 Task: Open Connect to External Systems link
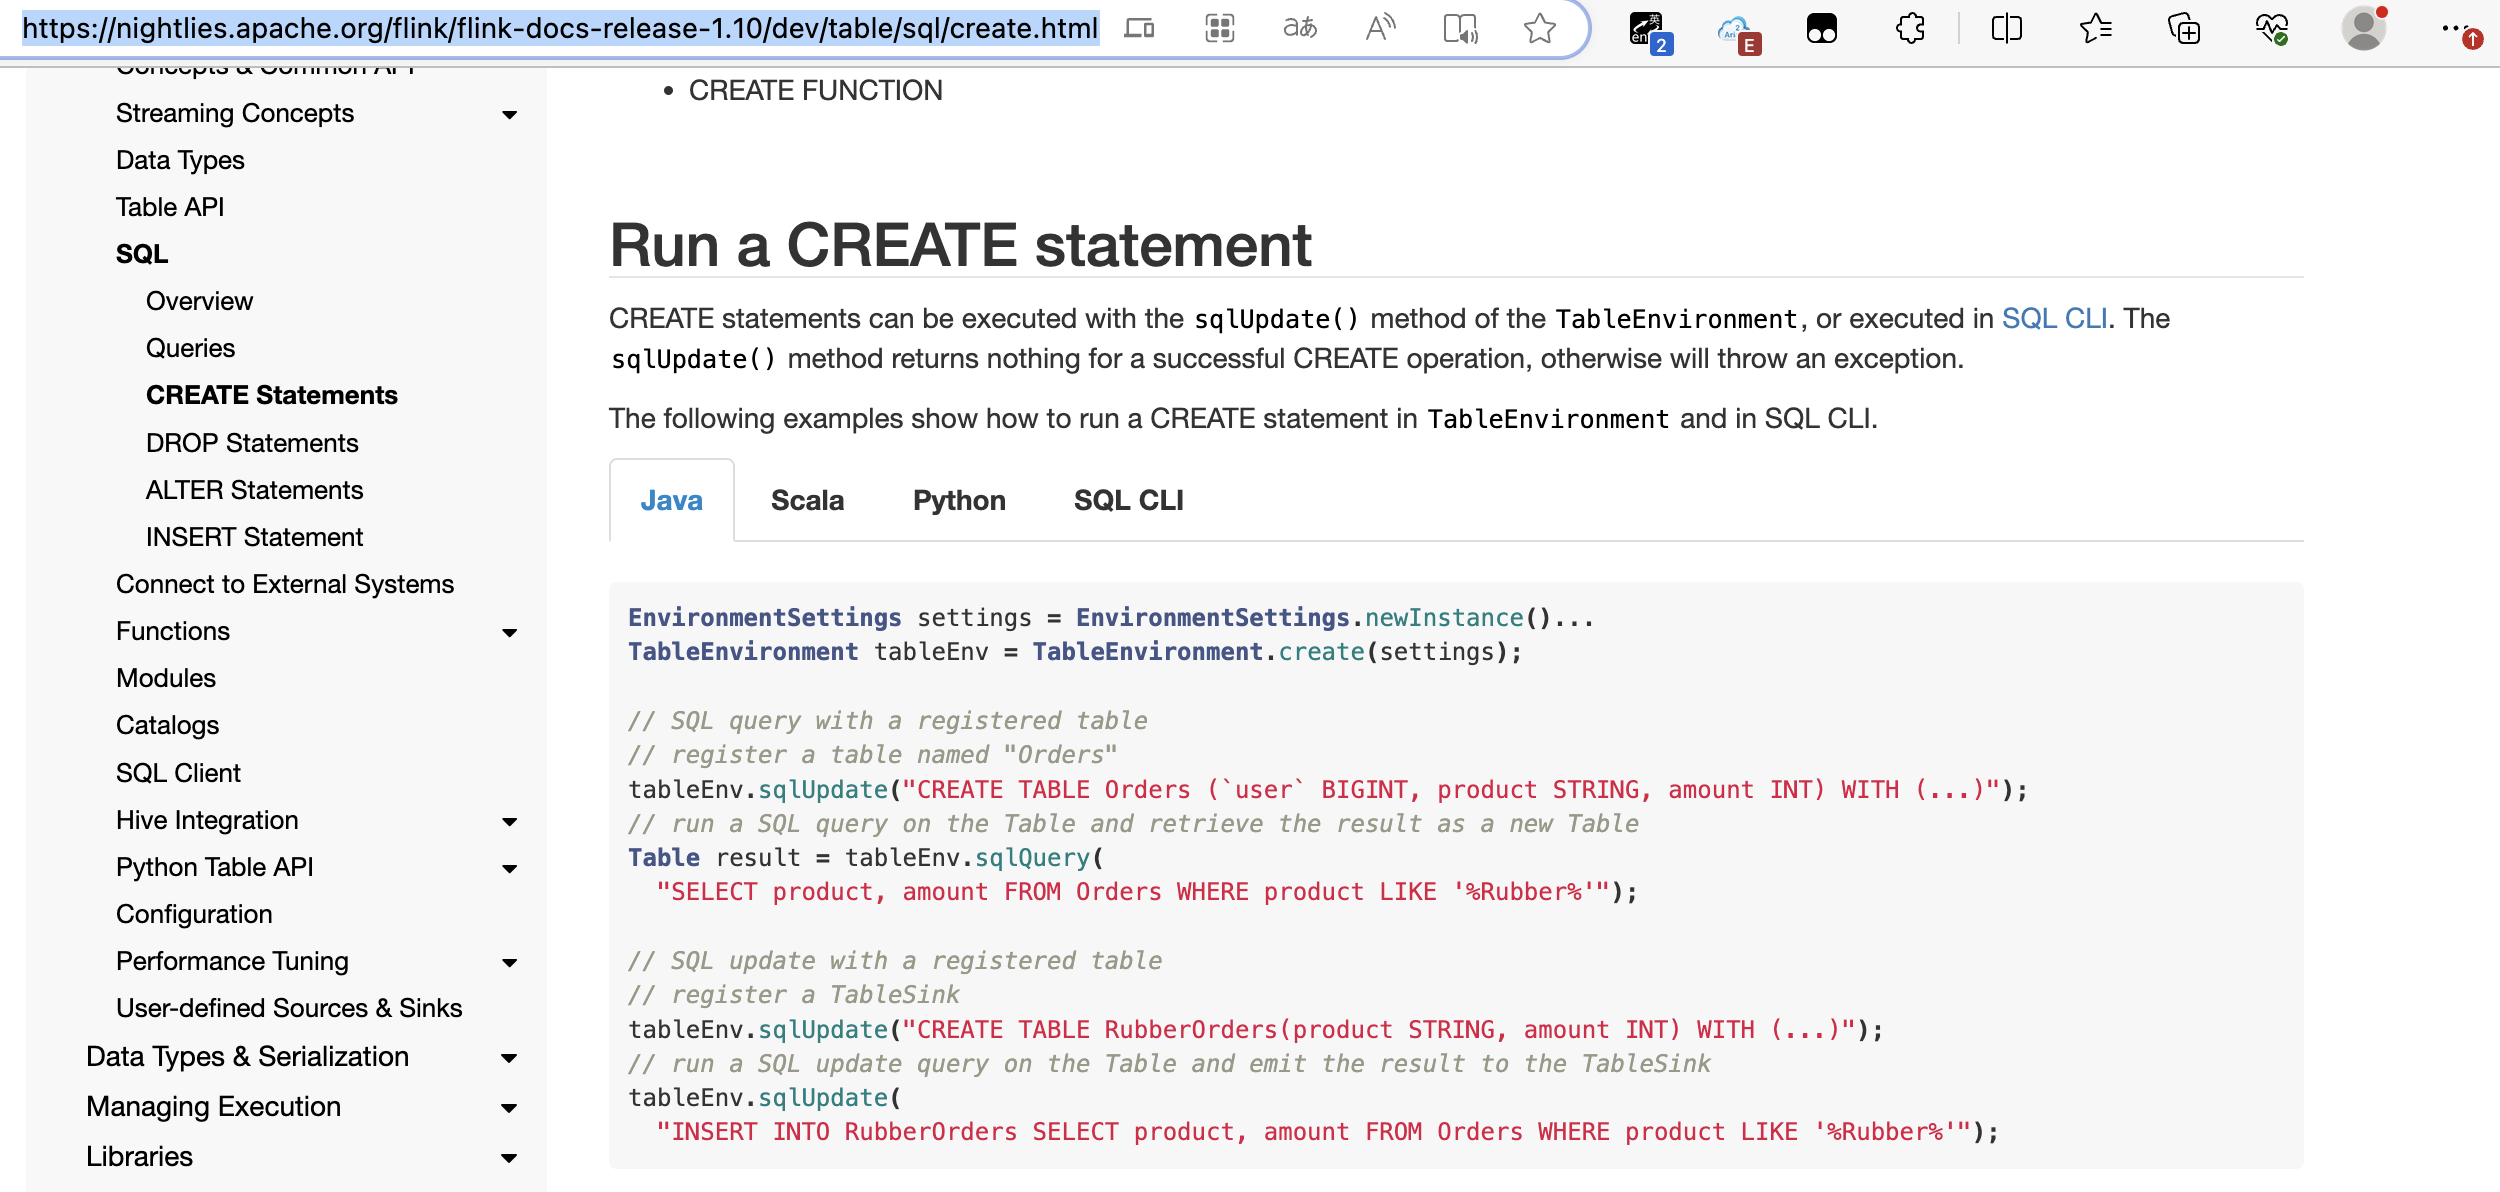(x=285, y=584)
